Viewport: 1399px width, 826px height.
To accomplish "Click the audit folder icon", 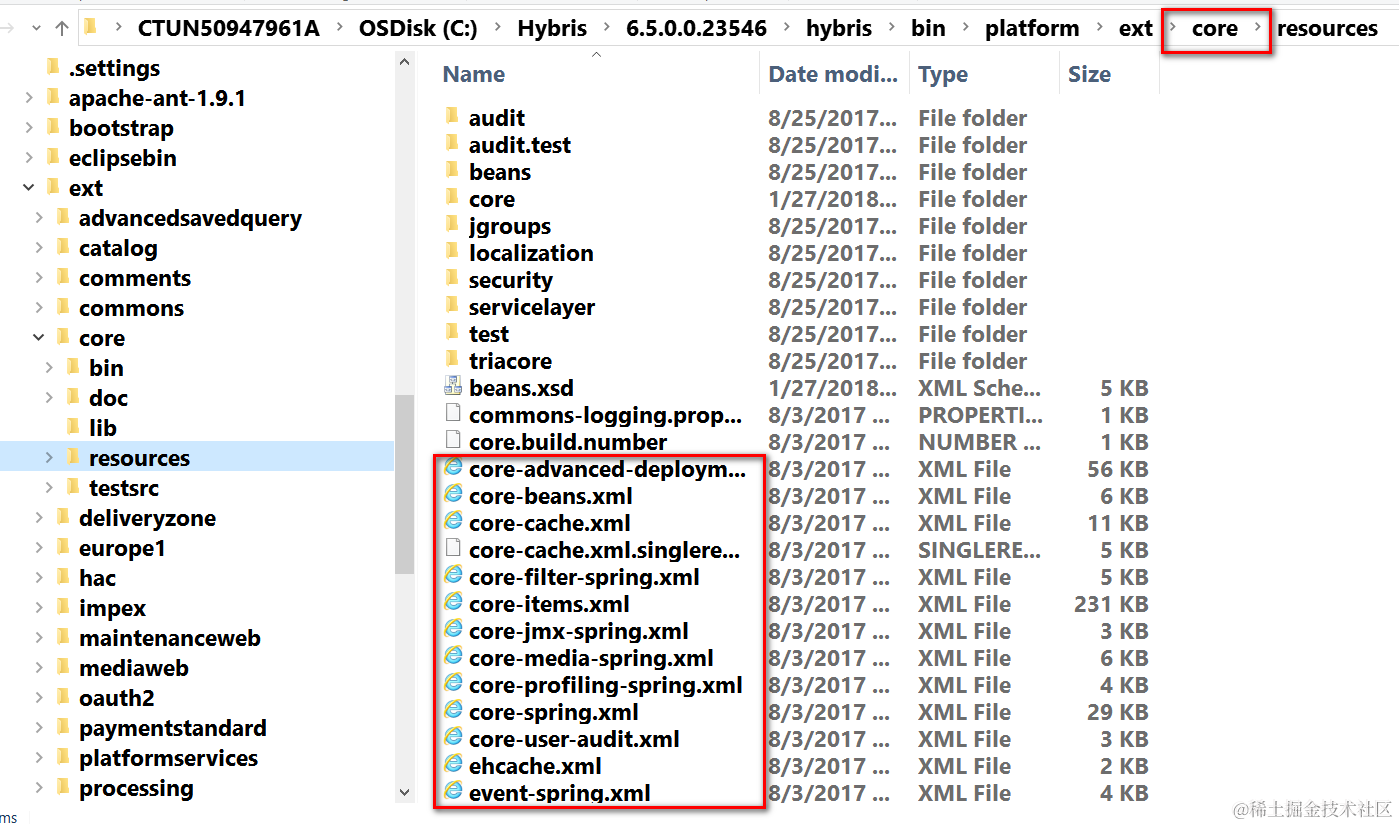I will (x=452, y=117).
